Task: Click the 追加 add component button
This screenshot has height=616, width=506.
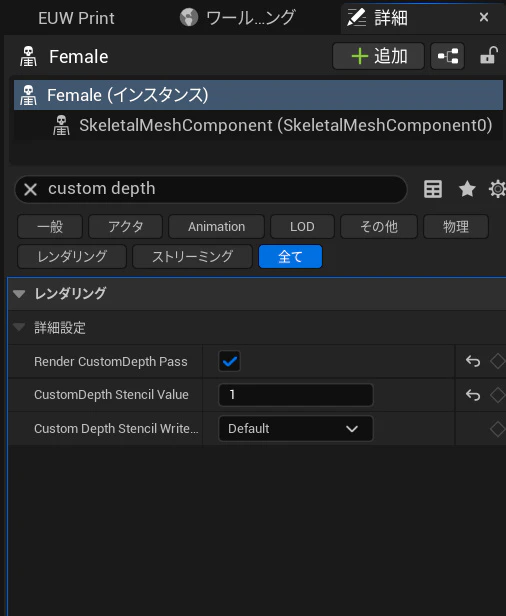Action: [378, 56]
